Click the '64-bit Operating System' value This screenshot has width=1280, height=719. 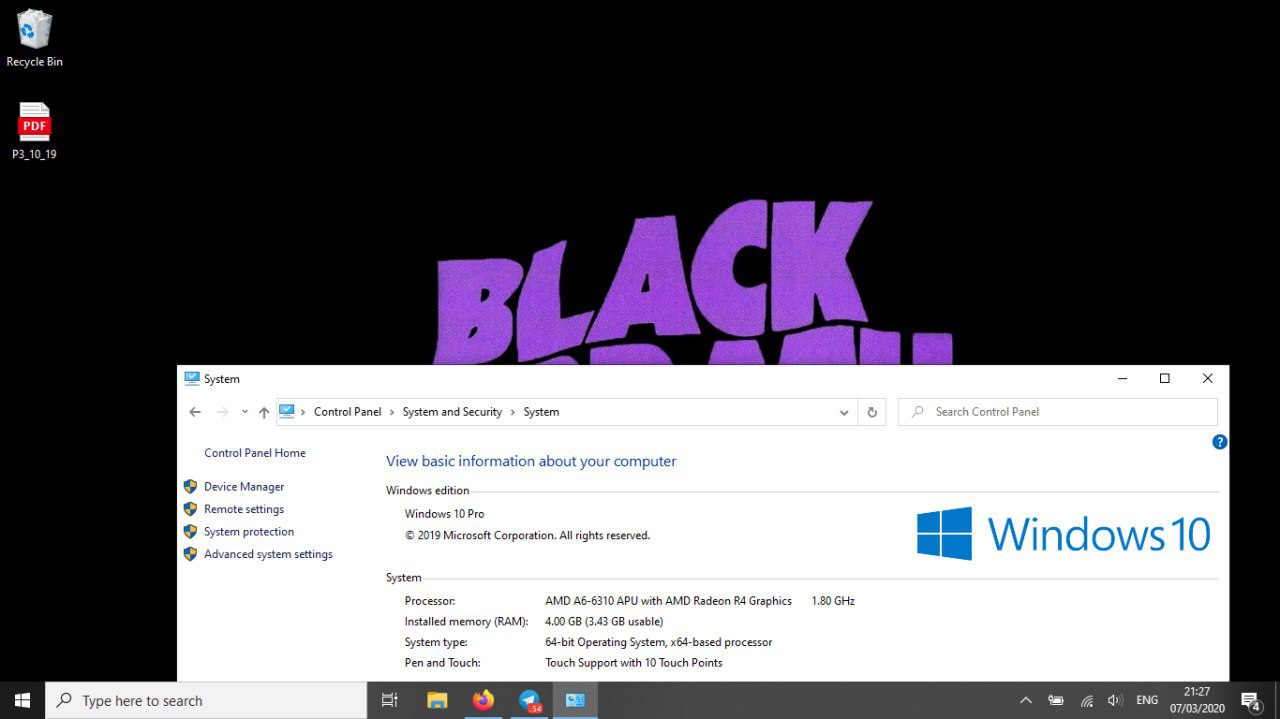point(658,642)
